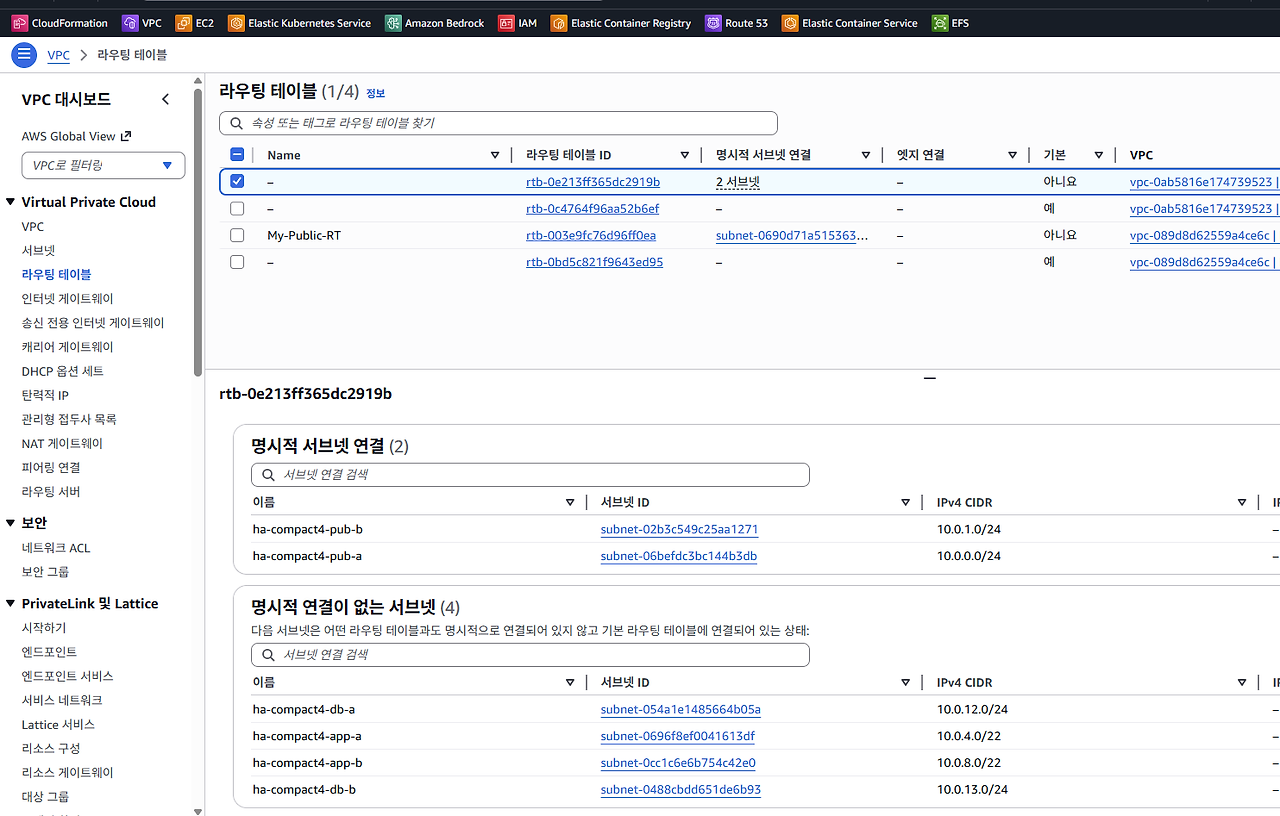Open the Elastic Container Service icon
The image size is (1280, 816).
790,23
